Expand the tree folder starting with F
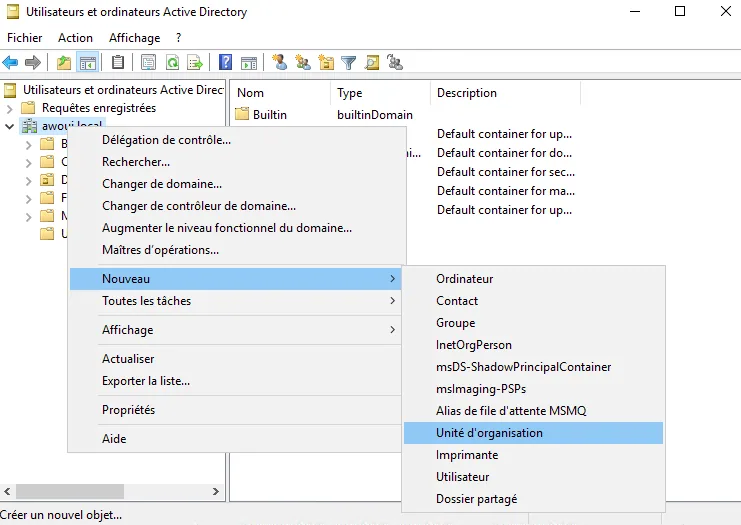Screen dimensions: 741x525 pyautogui.click(x=28, y=199)
